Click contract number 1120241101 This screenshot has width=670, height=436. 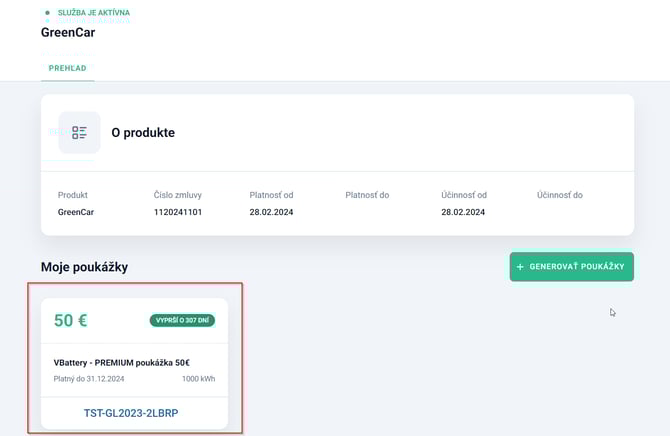(x=178, y=212)
